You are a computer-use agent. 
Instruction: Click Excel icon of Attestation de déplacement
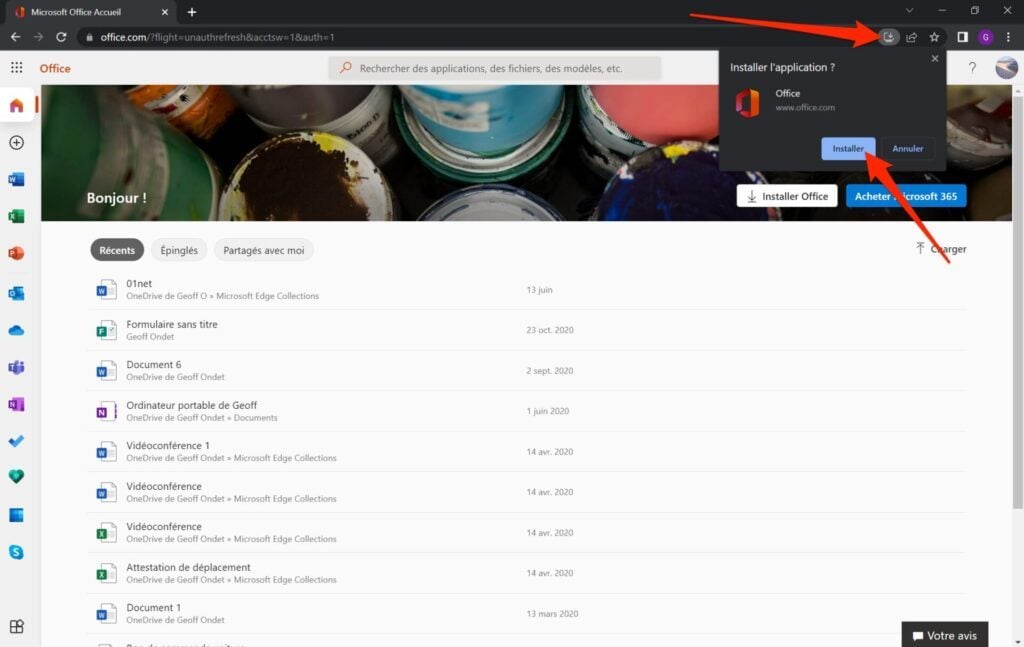tap(106, 573)
